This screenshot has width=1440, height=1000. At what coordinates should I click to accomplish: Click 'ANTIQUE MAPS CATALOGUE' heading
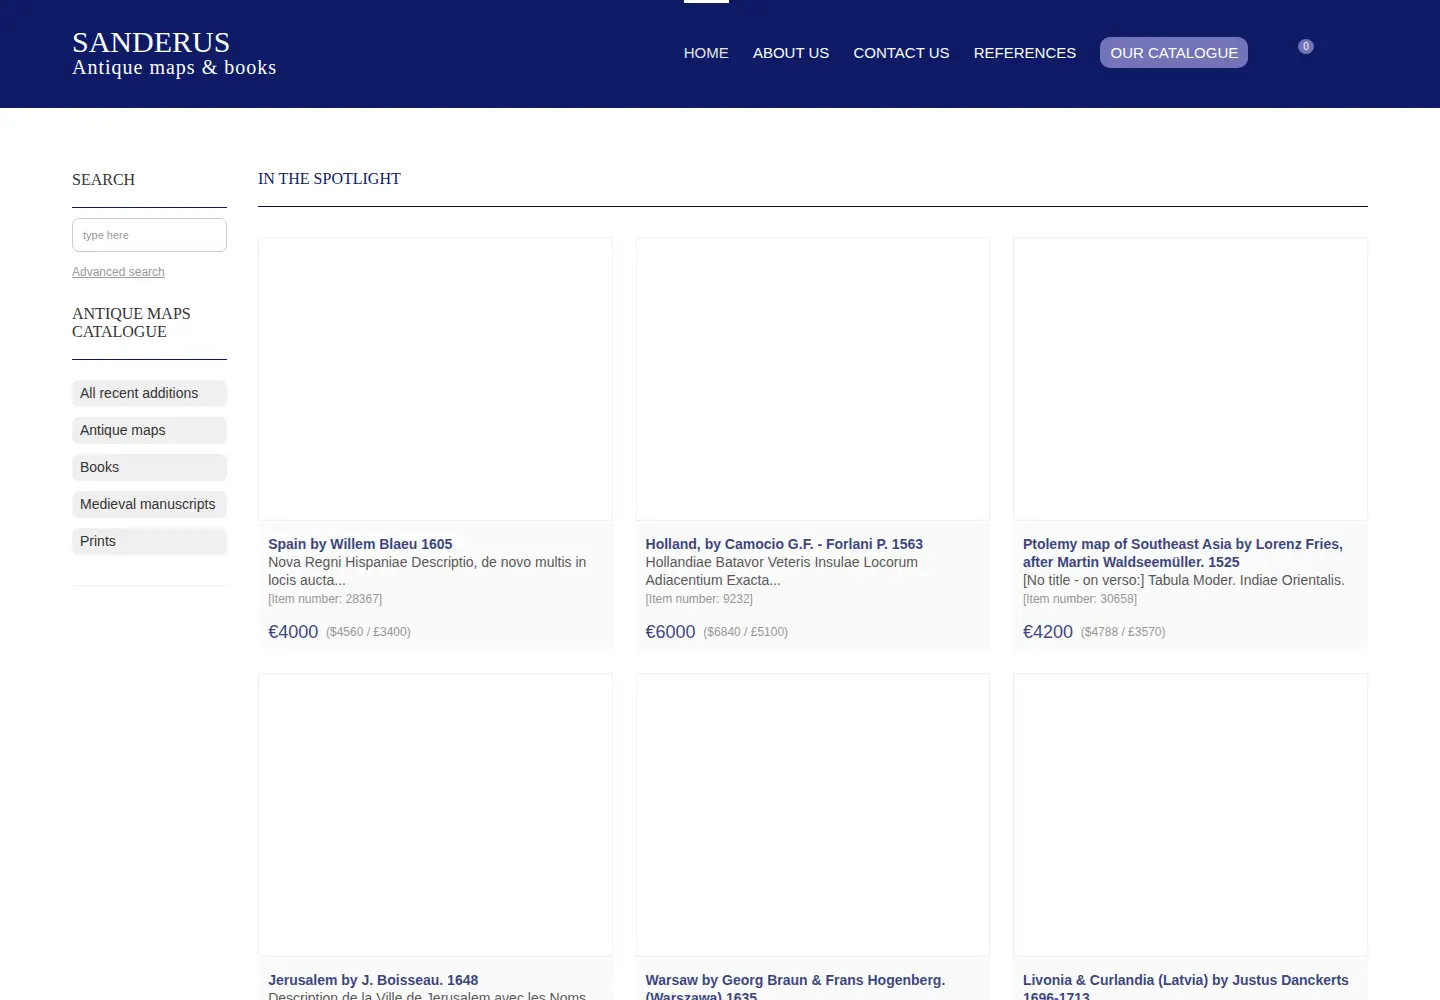point(131,323)
